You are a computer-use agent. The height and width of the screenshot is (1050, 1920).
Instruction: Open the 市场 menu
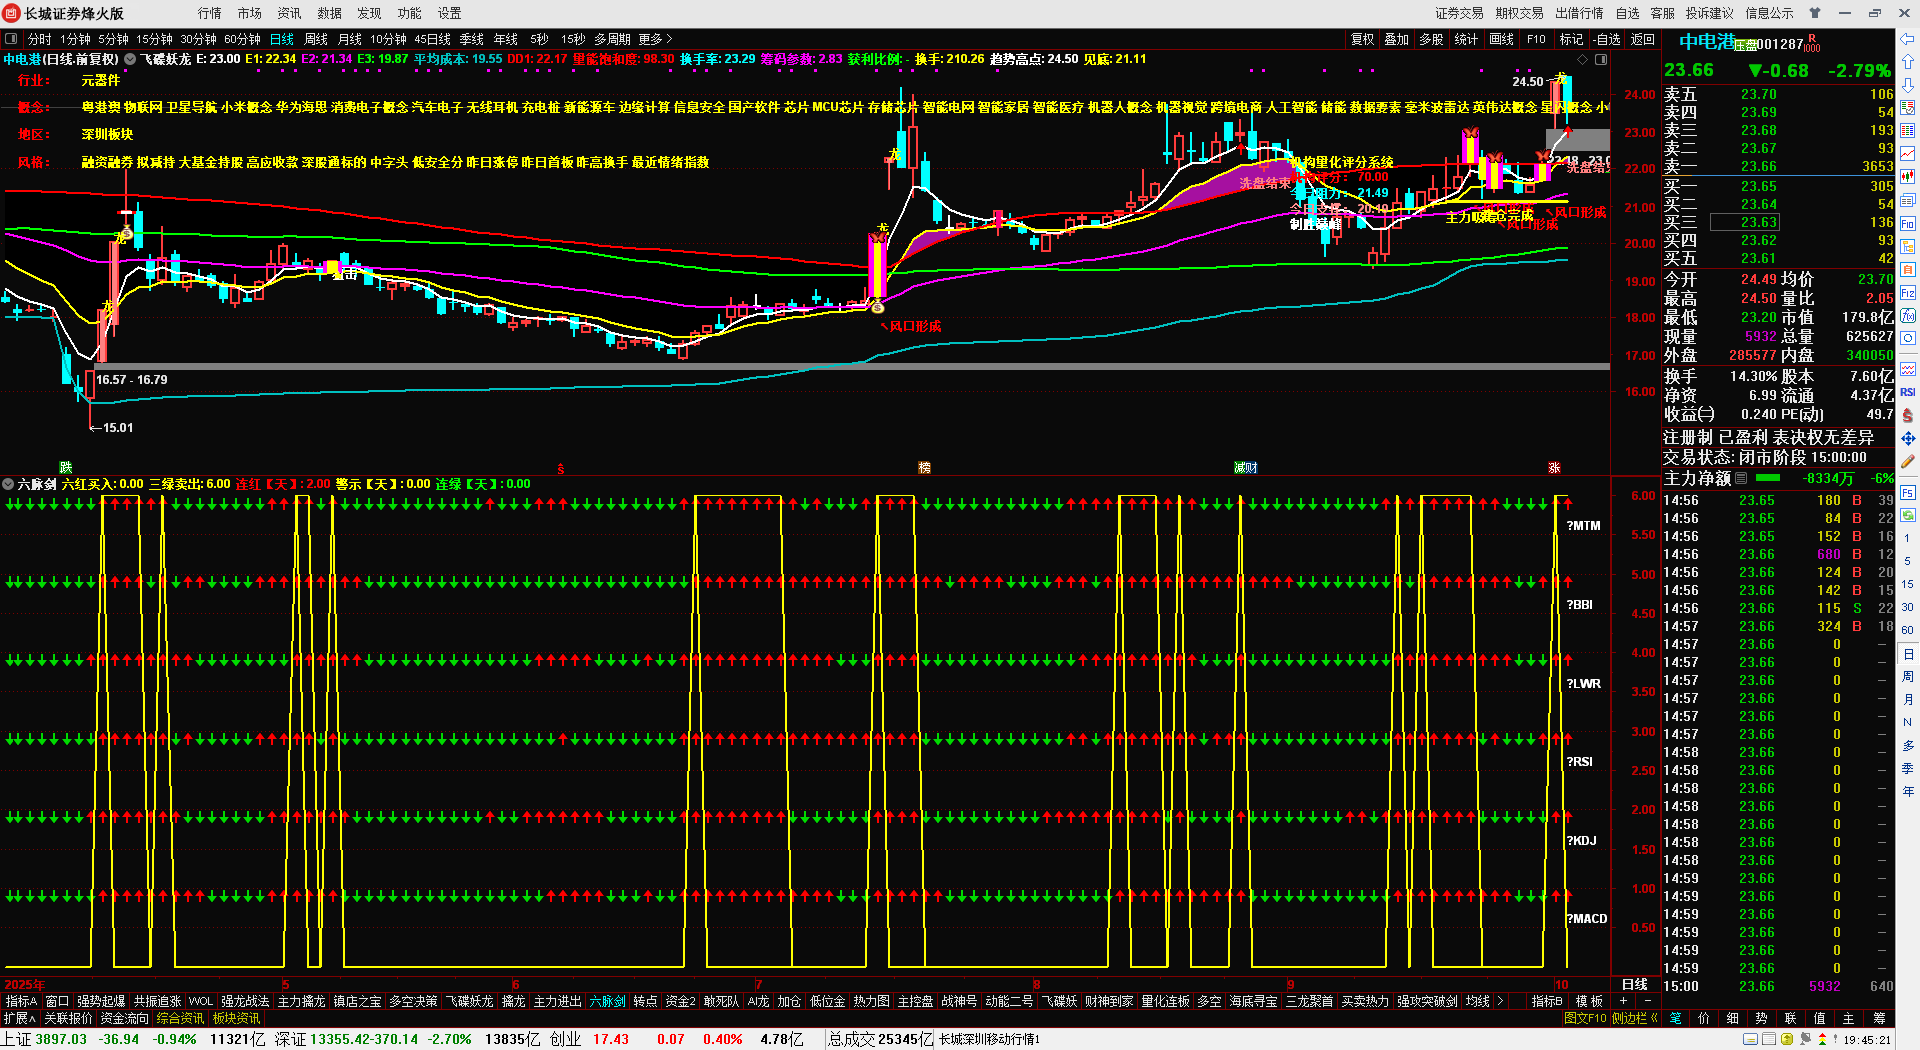point(249,13)
